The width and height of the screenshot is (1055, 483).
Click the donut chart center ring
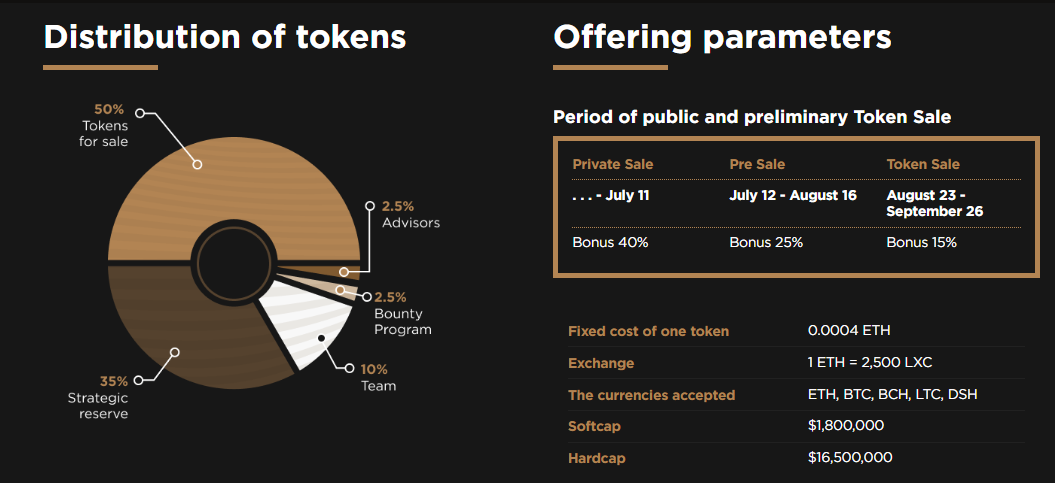pyautogui.click(x=232, y=264)
